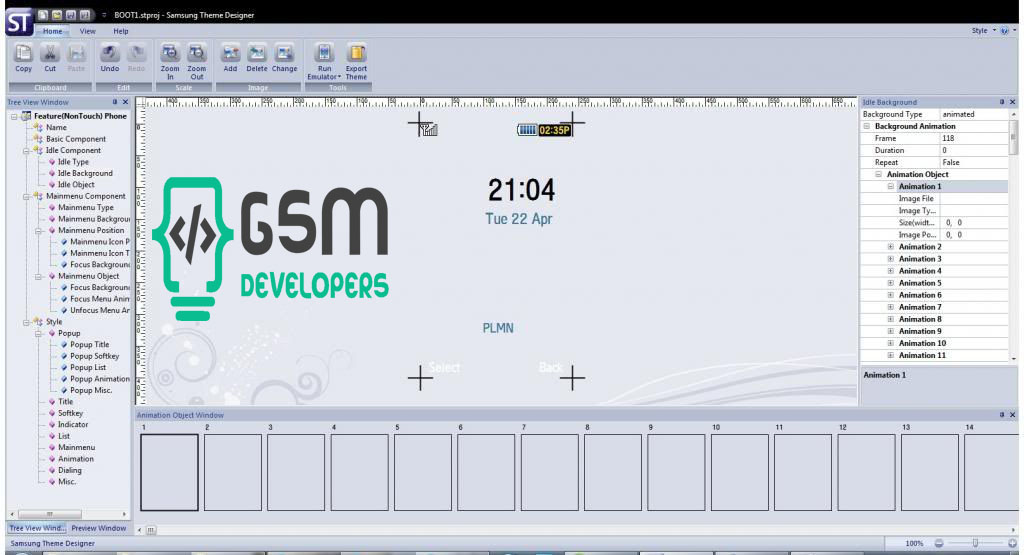Select Basic Component tree item
The width and height of the screenshot is (1024, 555).
click(76, 139)
